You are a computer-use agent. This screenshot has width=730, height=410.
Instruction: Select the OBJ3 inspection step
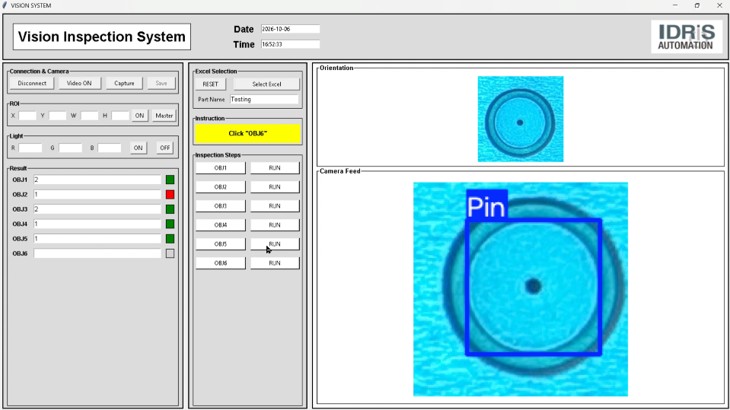point(220,206)
